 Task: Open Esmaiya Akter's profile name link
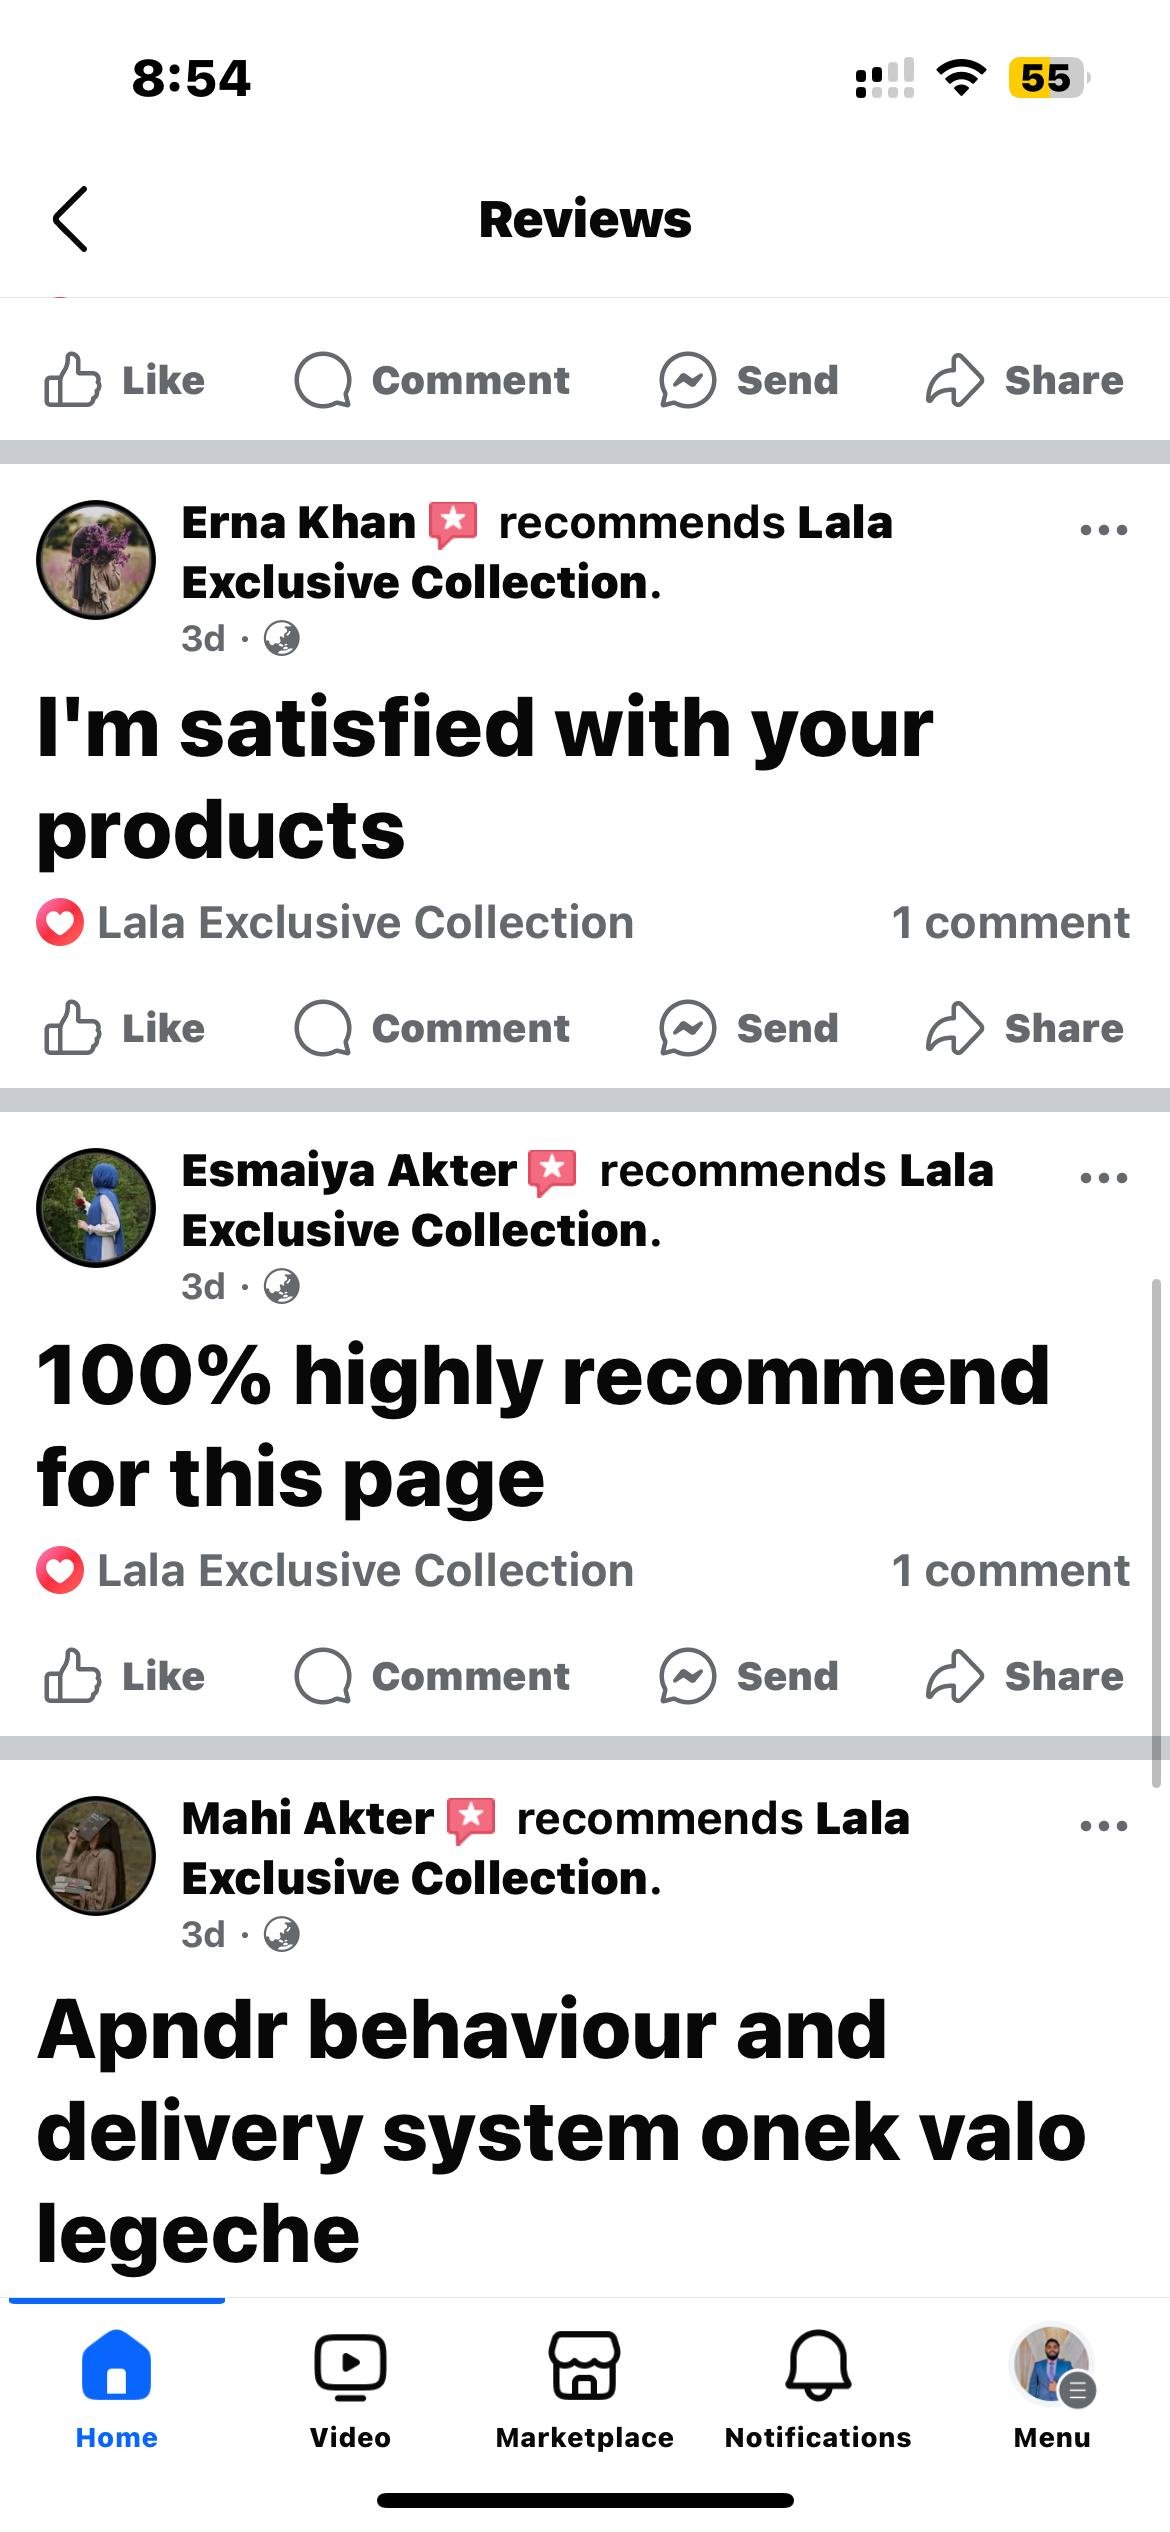point(349,1170)
